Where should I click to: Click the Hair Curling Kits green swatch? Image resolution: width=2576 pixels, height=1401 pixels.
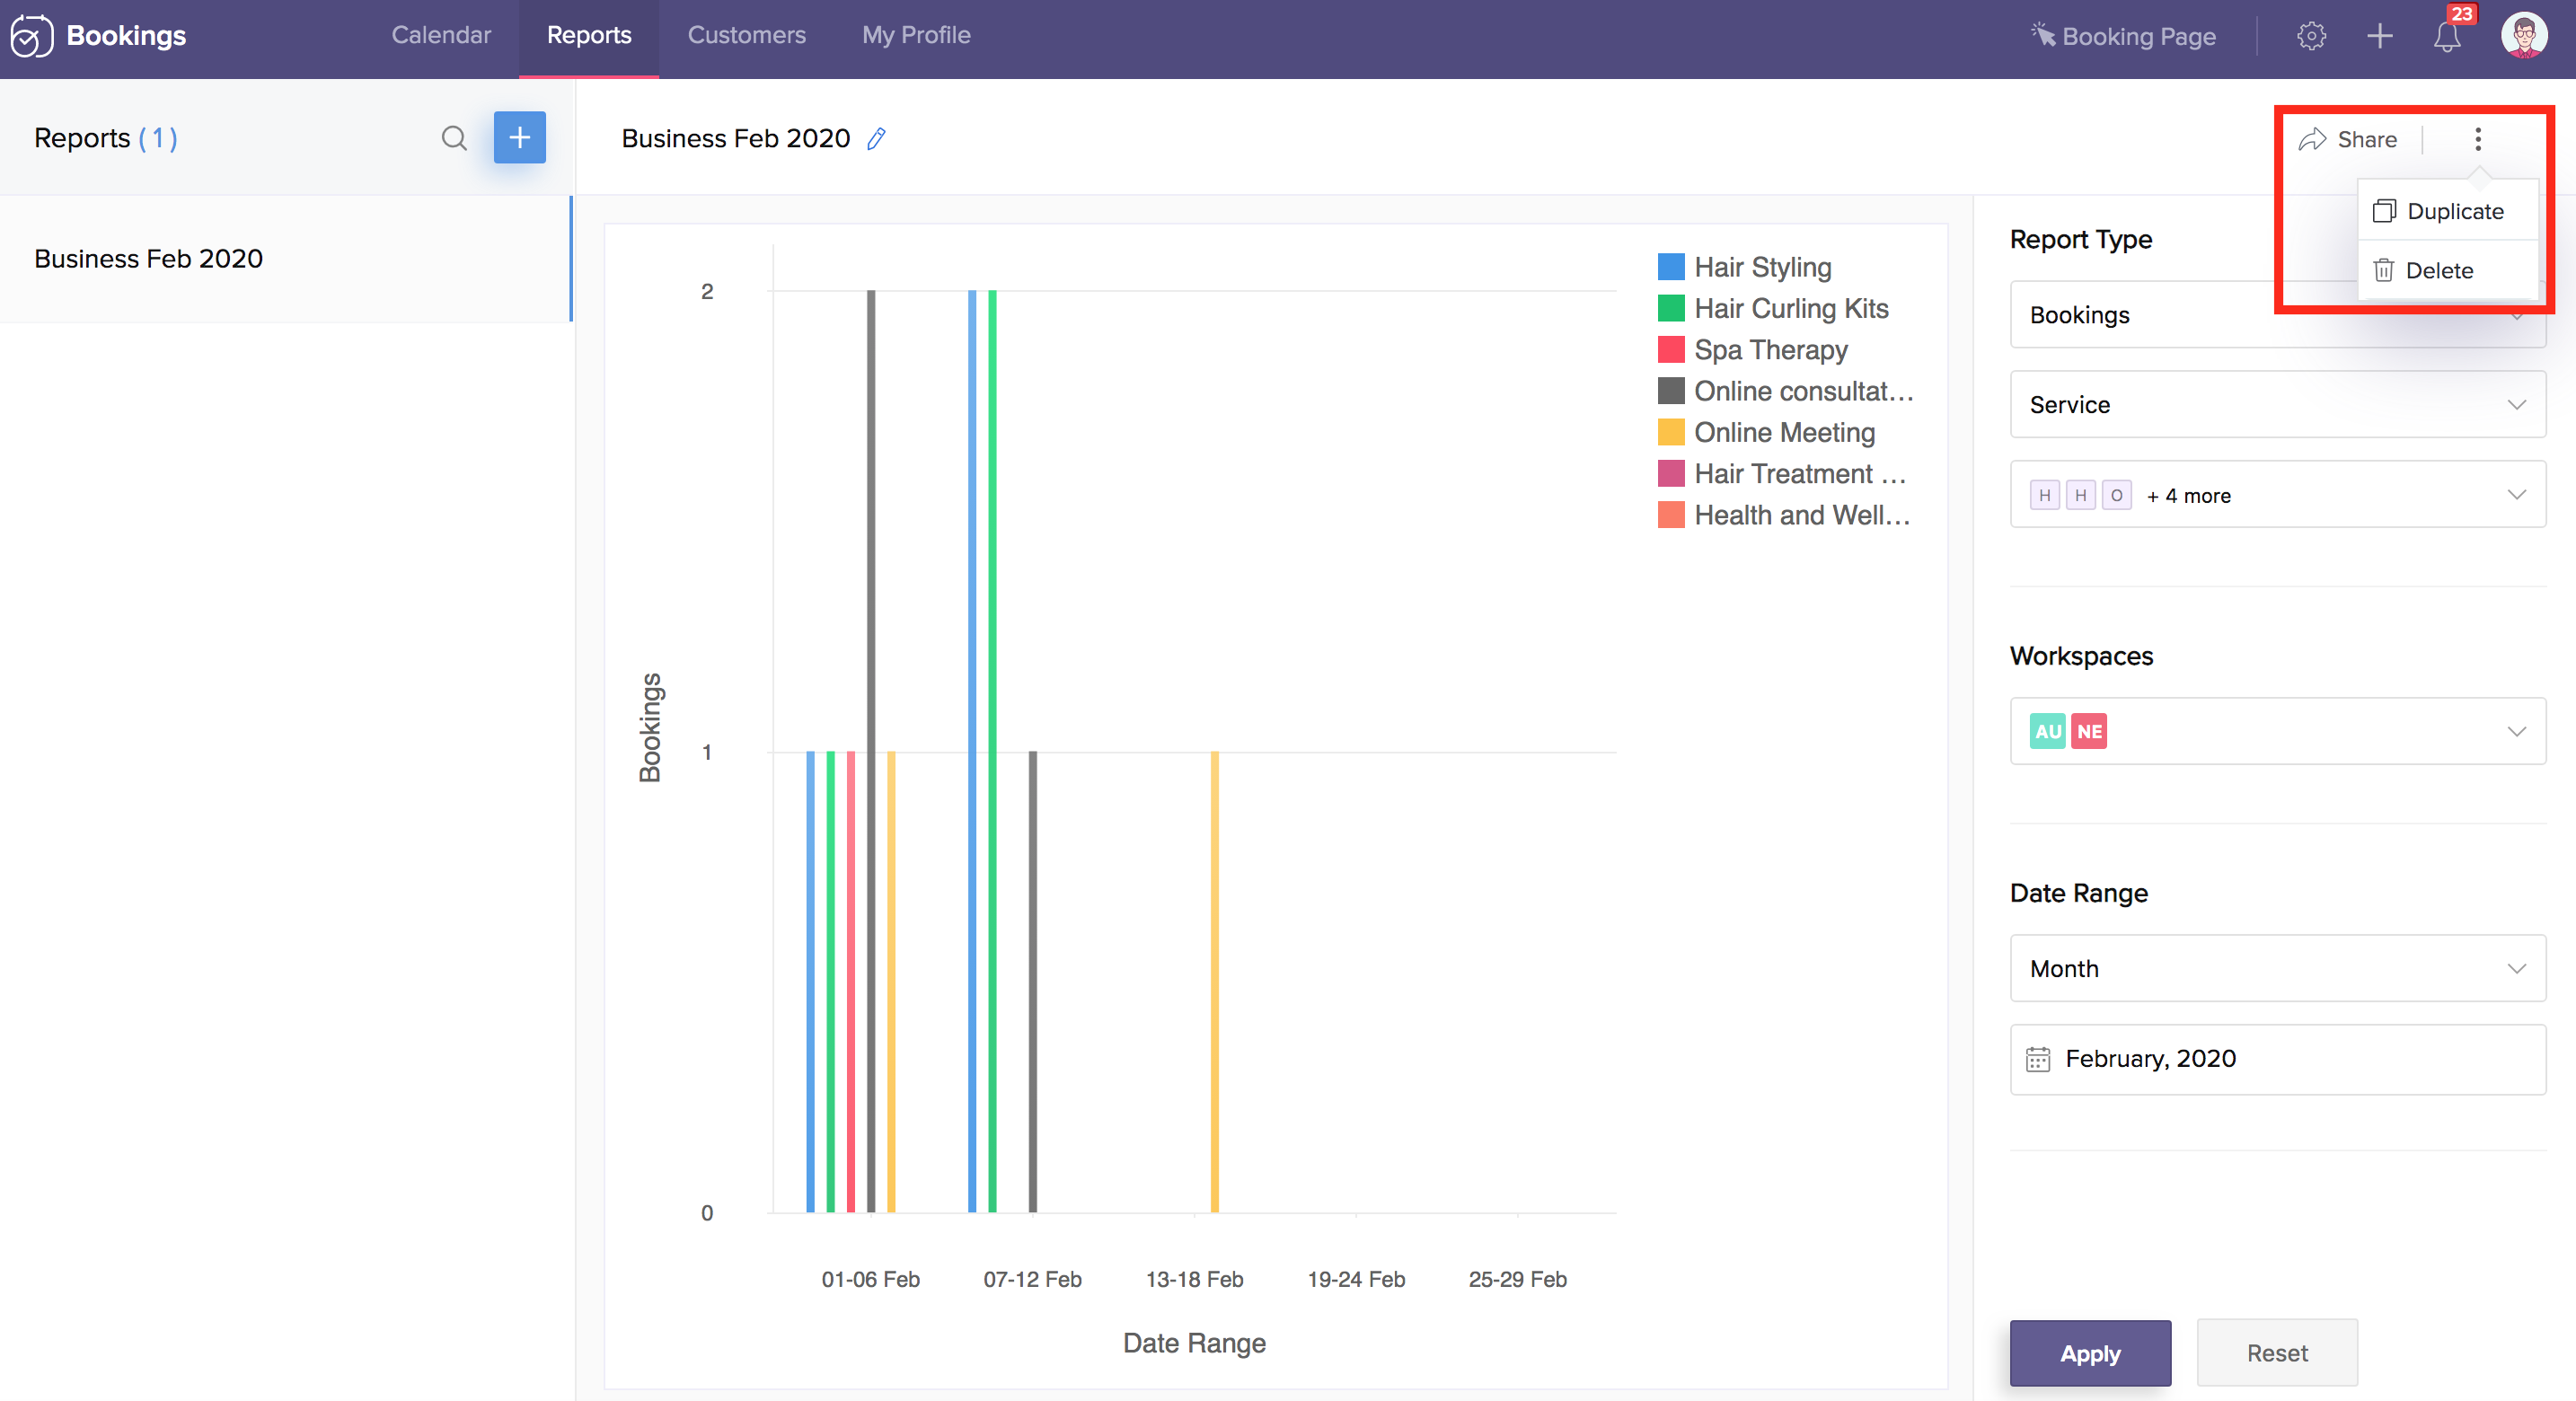tap(1670, 308)
